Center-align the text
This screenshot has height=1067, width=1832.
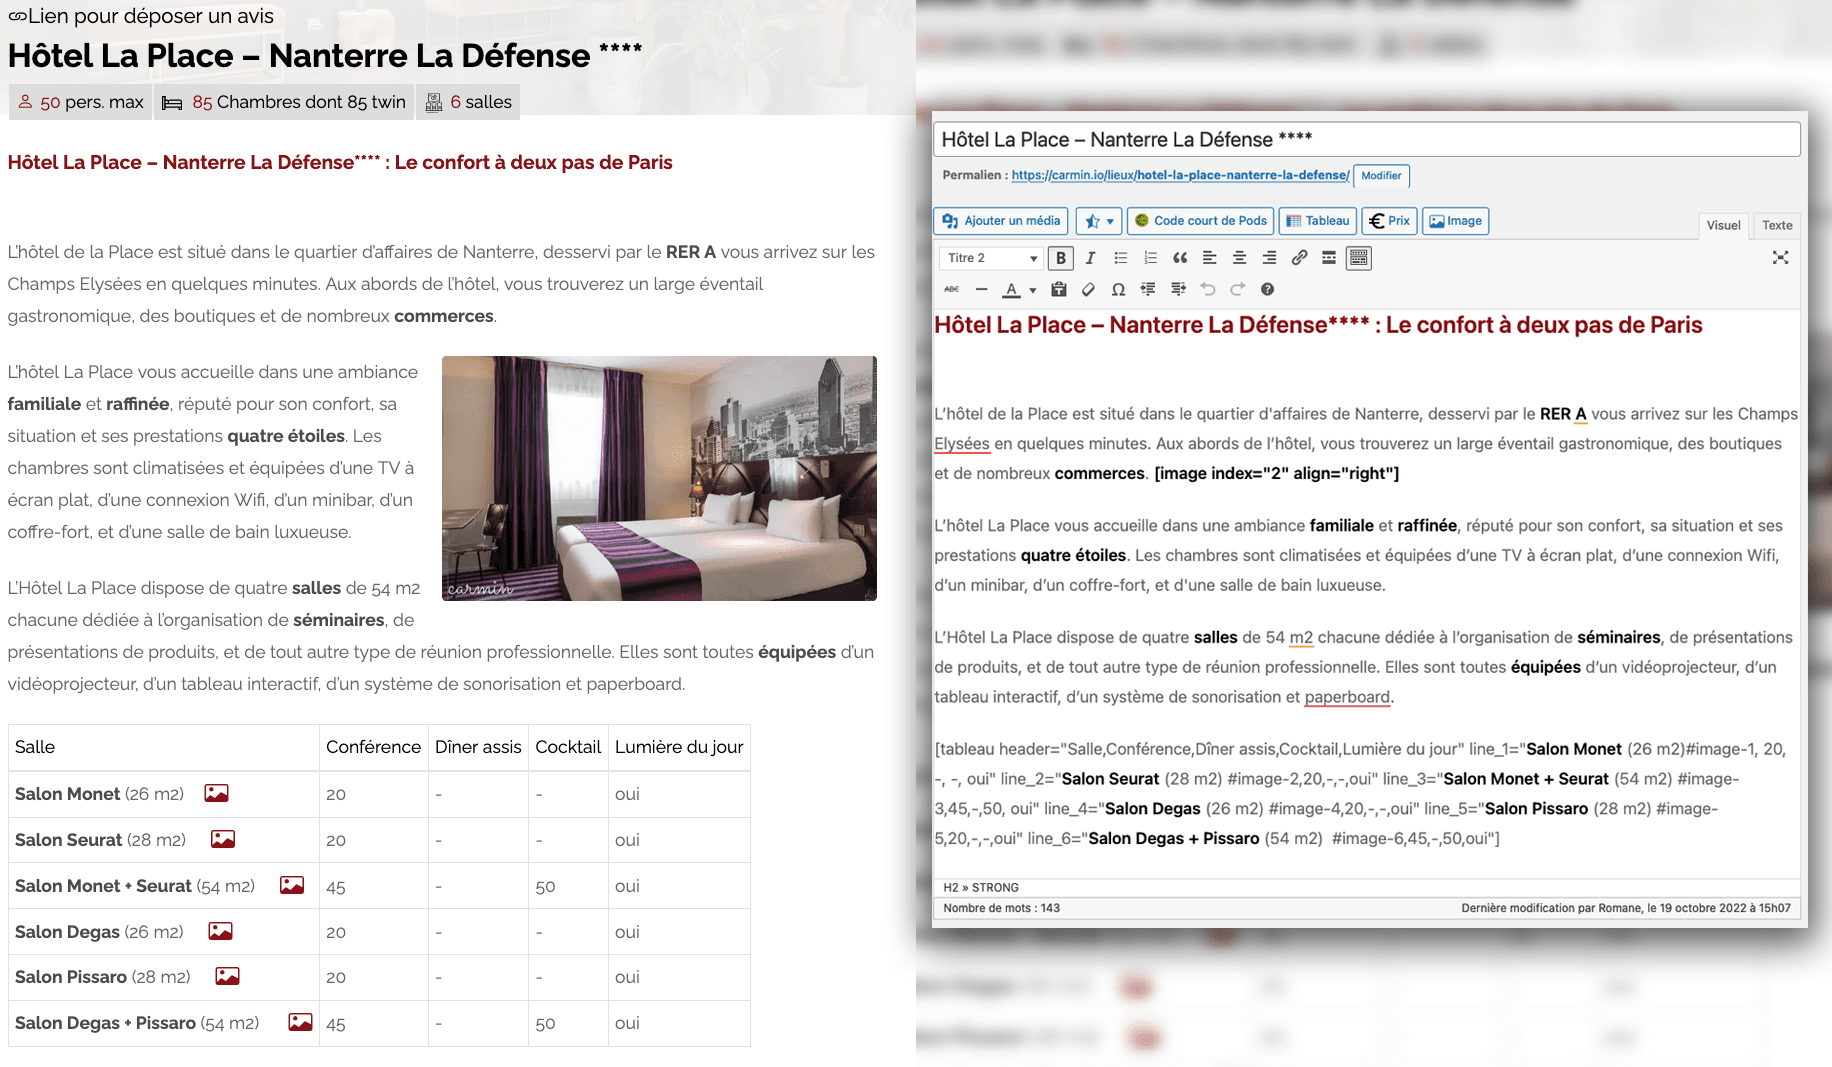pyautogui.click(x=1239, y=258)
